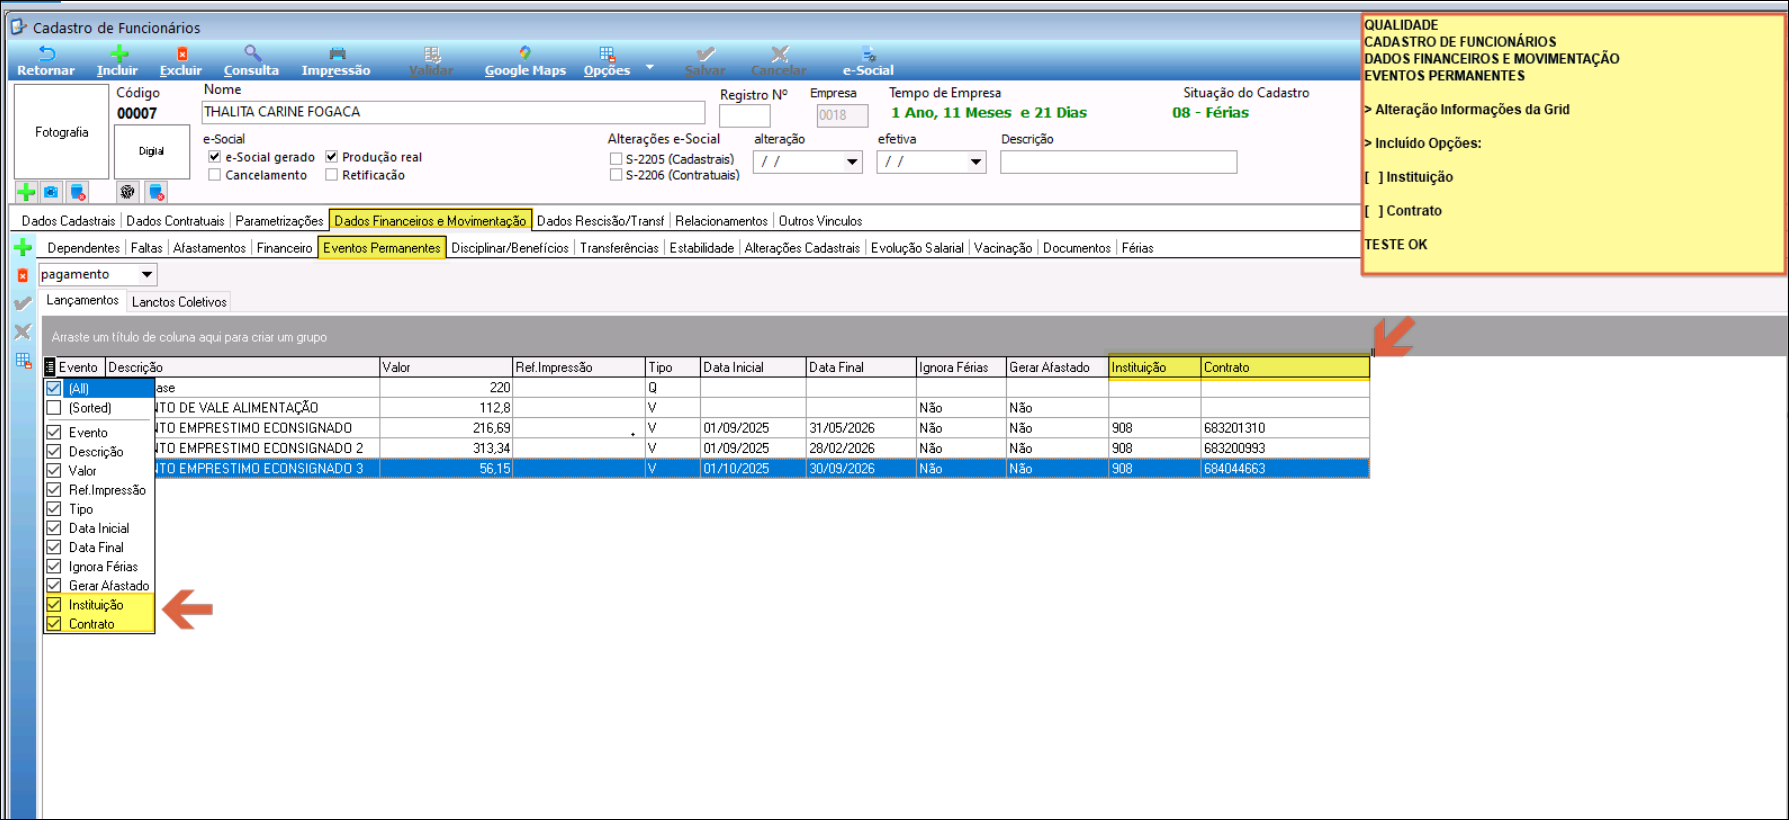1789x820 pixels.
Task: Enable the Cancelamento checkbox
Action: (215, 175)
